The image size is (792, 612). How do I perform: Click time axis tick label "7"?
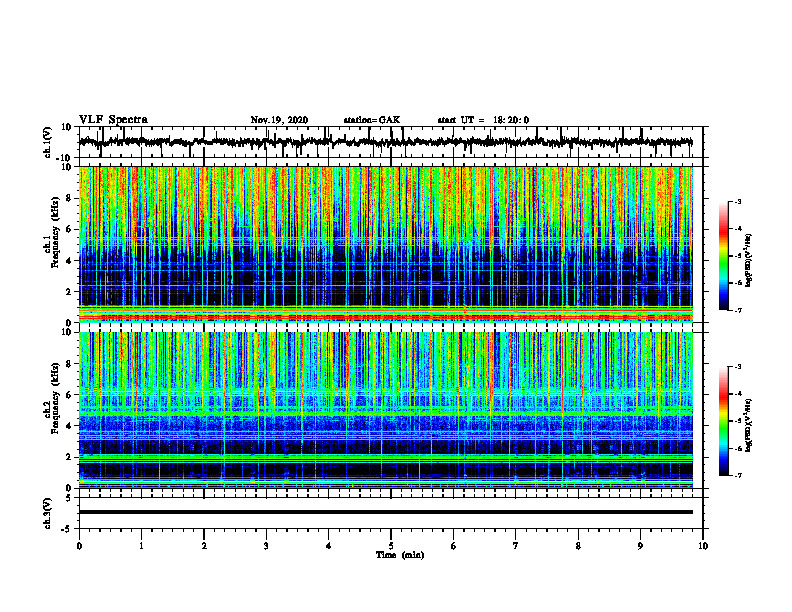pos(516,546)
